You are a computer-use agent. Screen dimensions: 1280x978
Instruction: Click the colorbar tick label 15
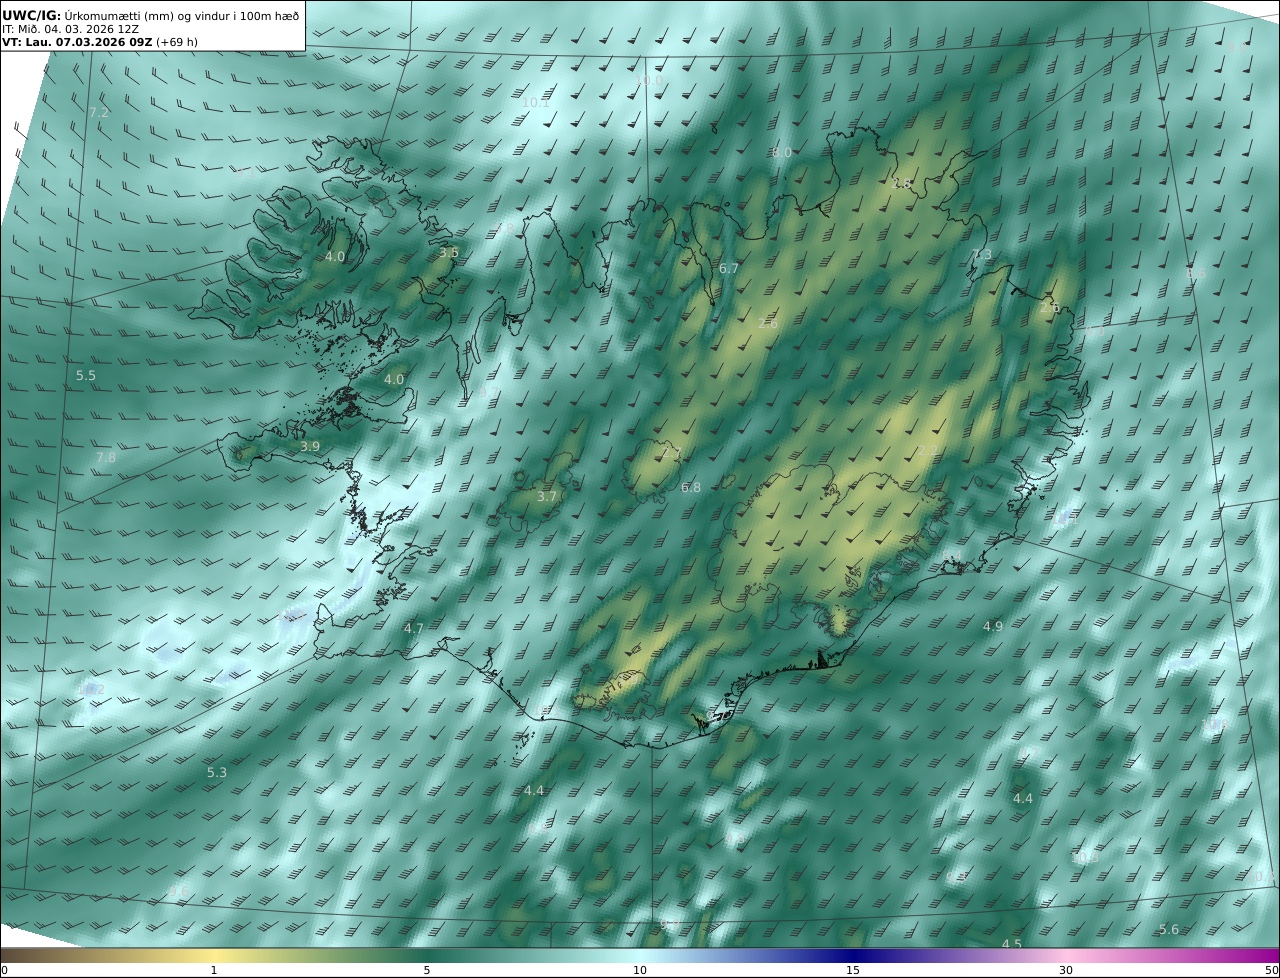click(x=853, y=971)
